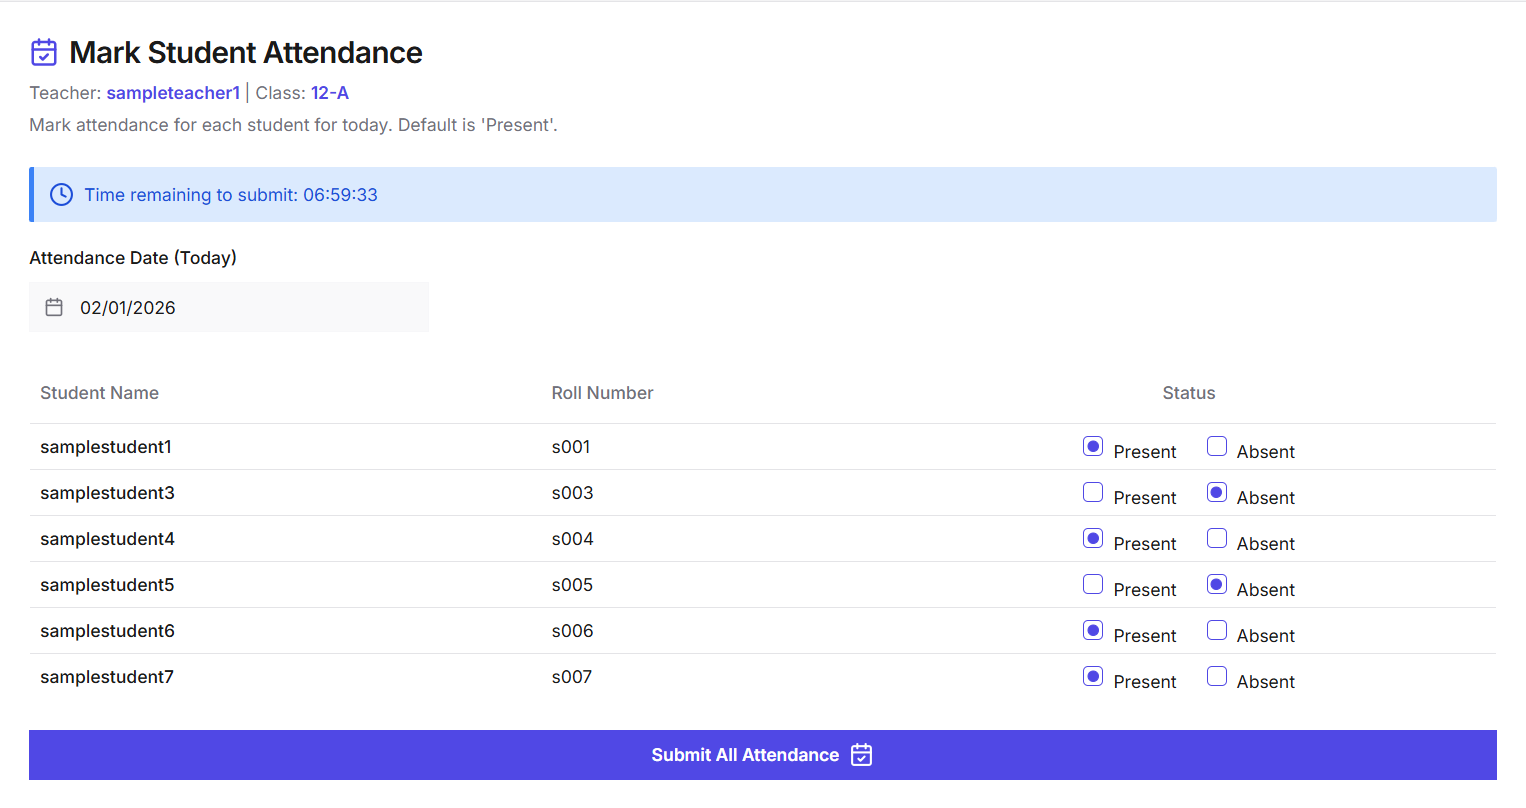Mark samplestudent6 as Absent
Screen dimensions: 1526x808
point(1217,630)
